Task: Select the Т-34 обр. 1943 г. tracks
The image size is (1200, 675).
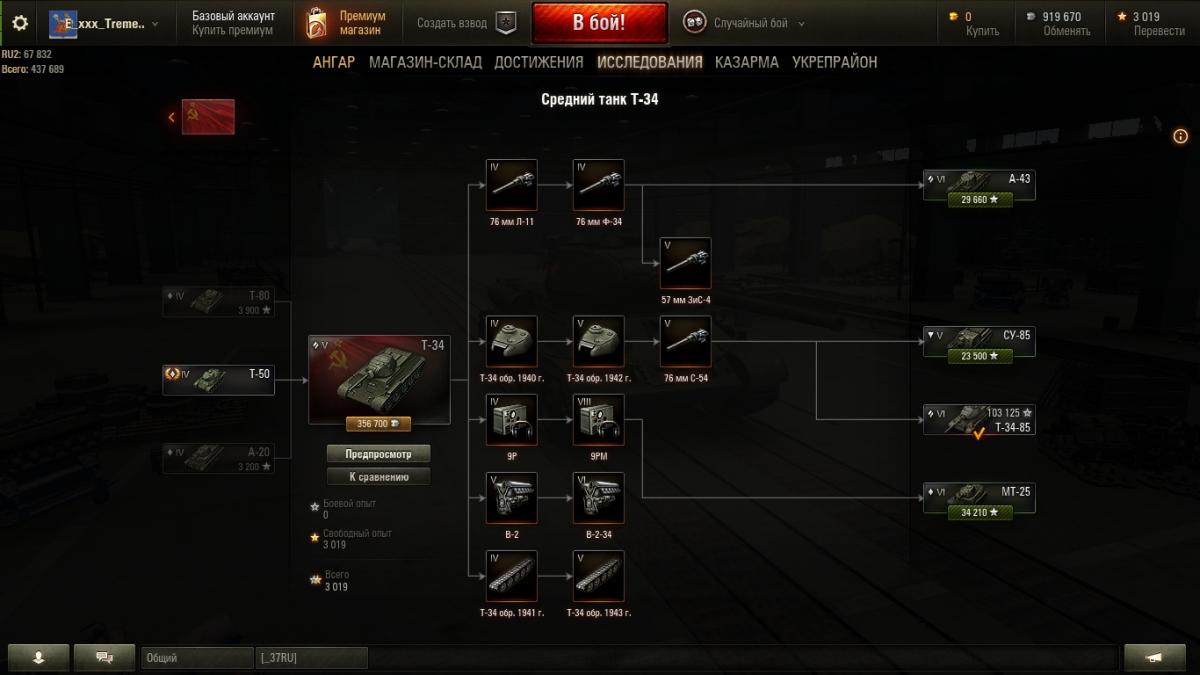Action: pyautogui.click(x=599, y=576)
